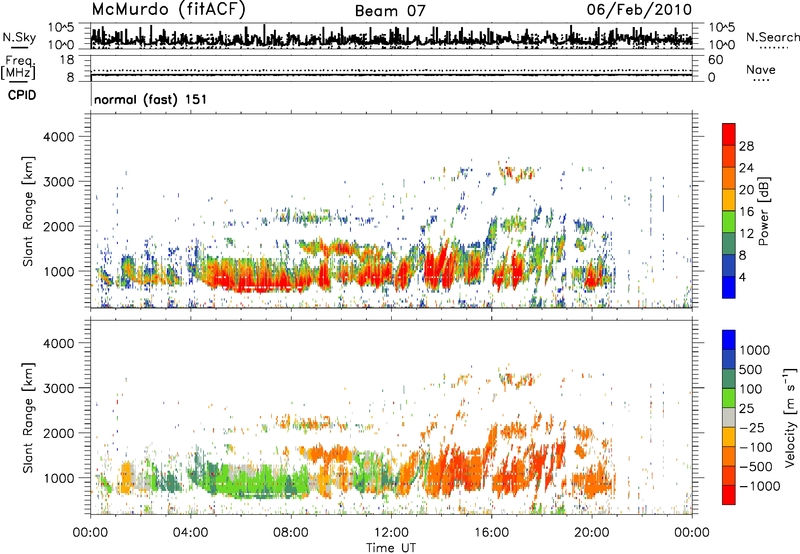Click the "McMurdo (fitACF)" plot title
Image resolution: width=800 pixels, height=554 pixels.
(168, 10)
